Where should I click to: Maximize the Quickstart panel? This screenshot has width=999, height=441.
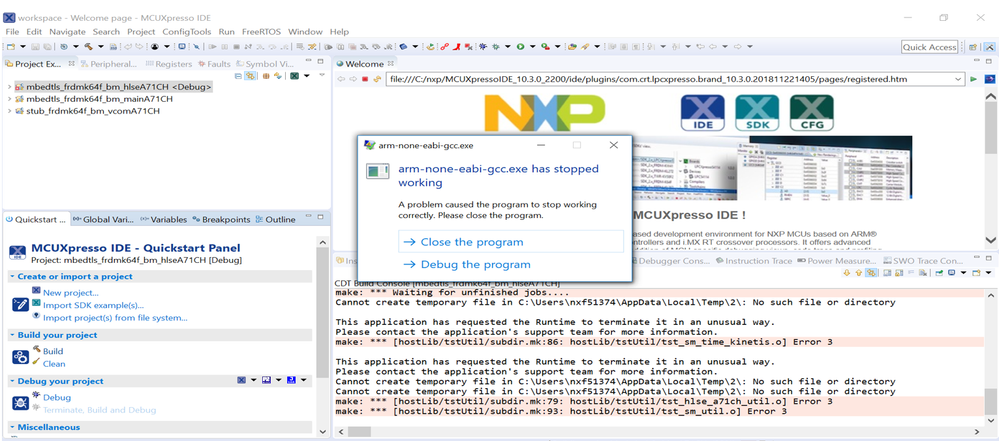pos(321,217)
